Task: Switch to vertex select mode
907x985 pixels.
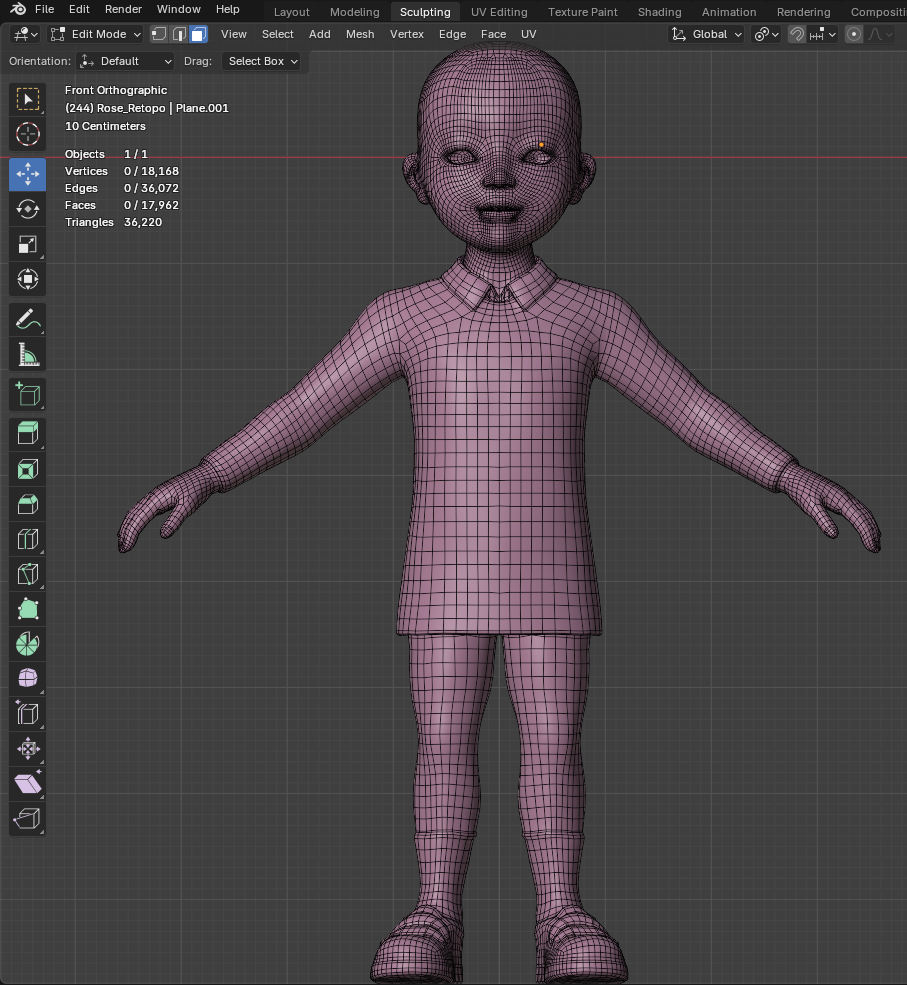Action: click(159, 34)
